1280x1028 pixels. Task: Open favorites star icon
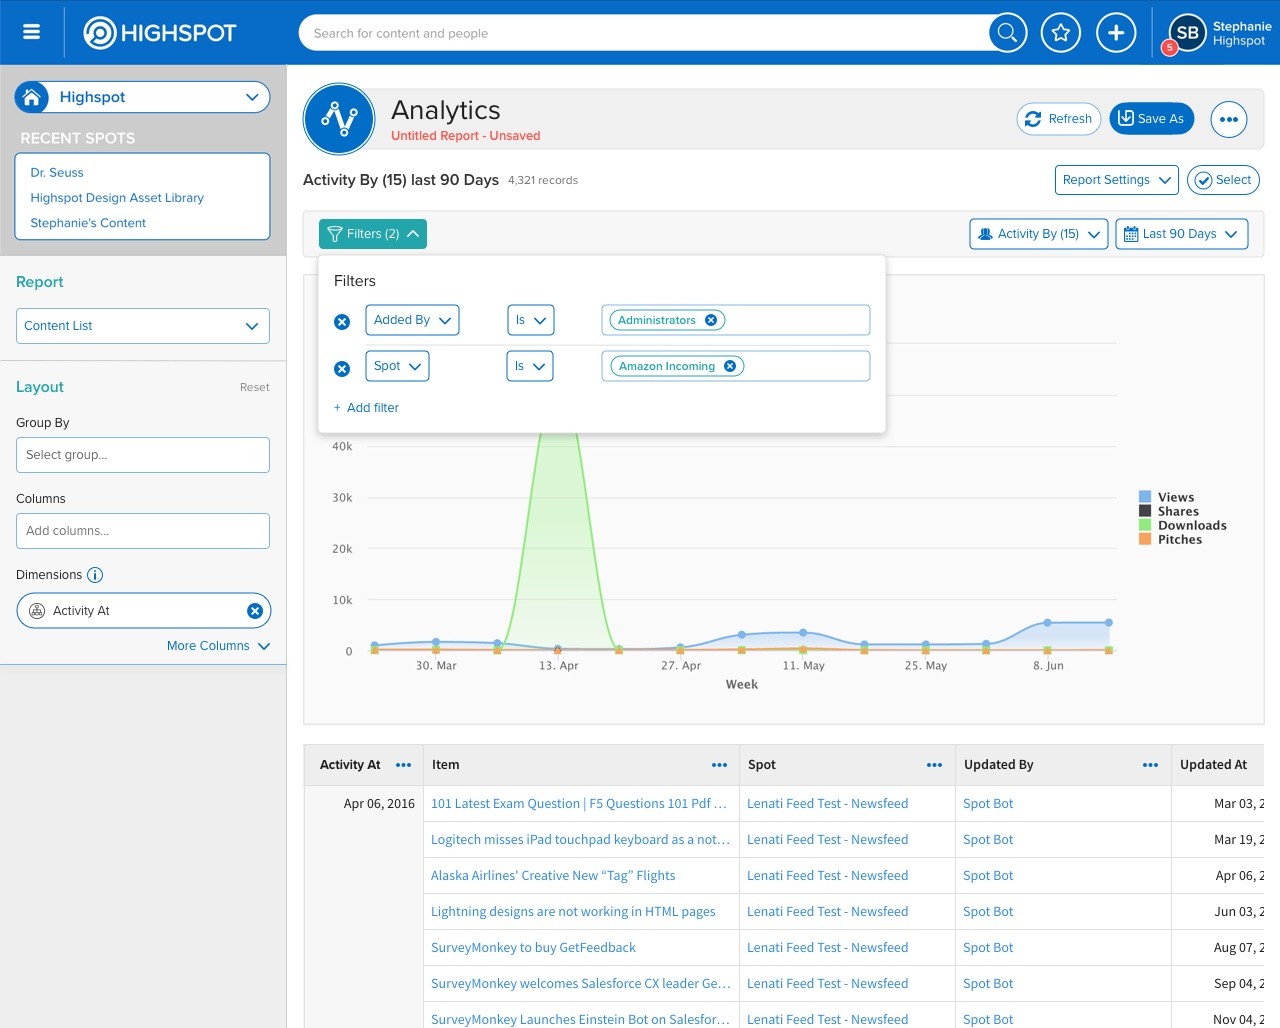(1061, 33)
